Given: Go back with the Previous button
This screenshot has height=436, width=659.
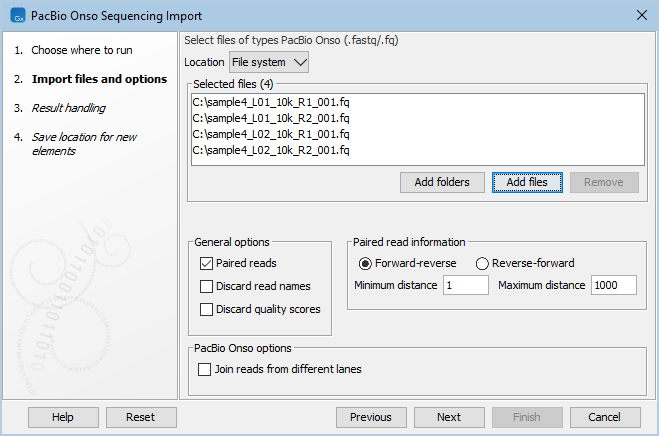Looking at the screenshot, I should [370, 417].
